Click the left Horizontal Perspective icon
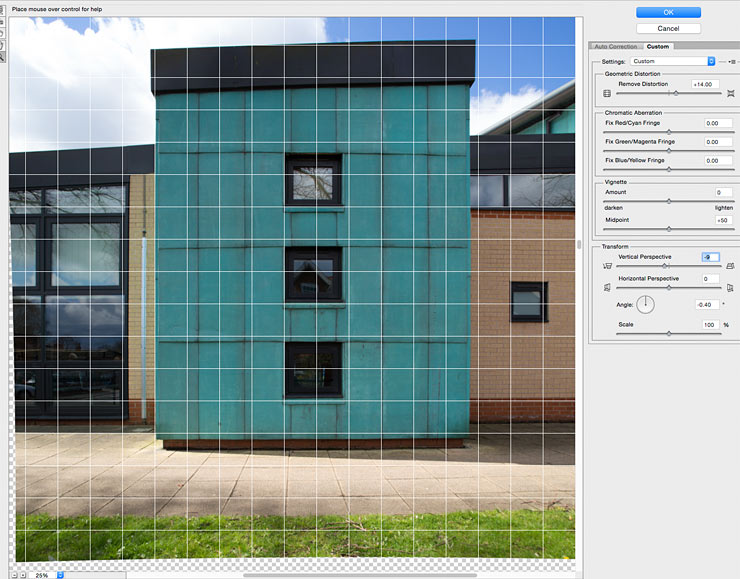The width and height of the screenshot is (740, 579). 607,287
